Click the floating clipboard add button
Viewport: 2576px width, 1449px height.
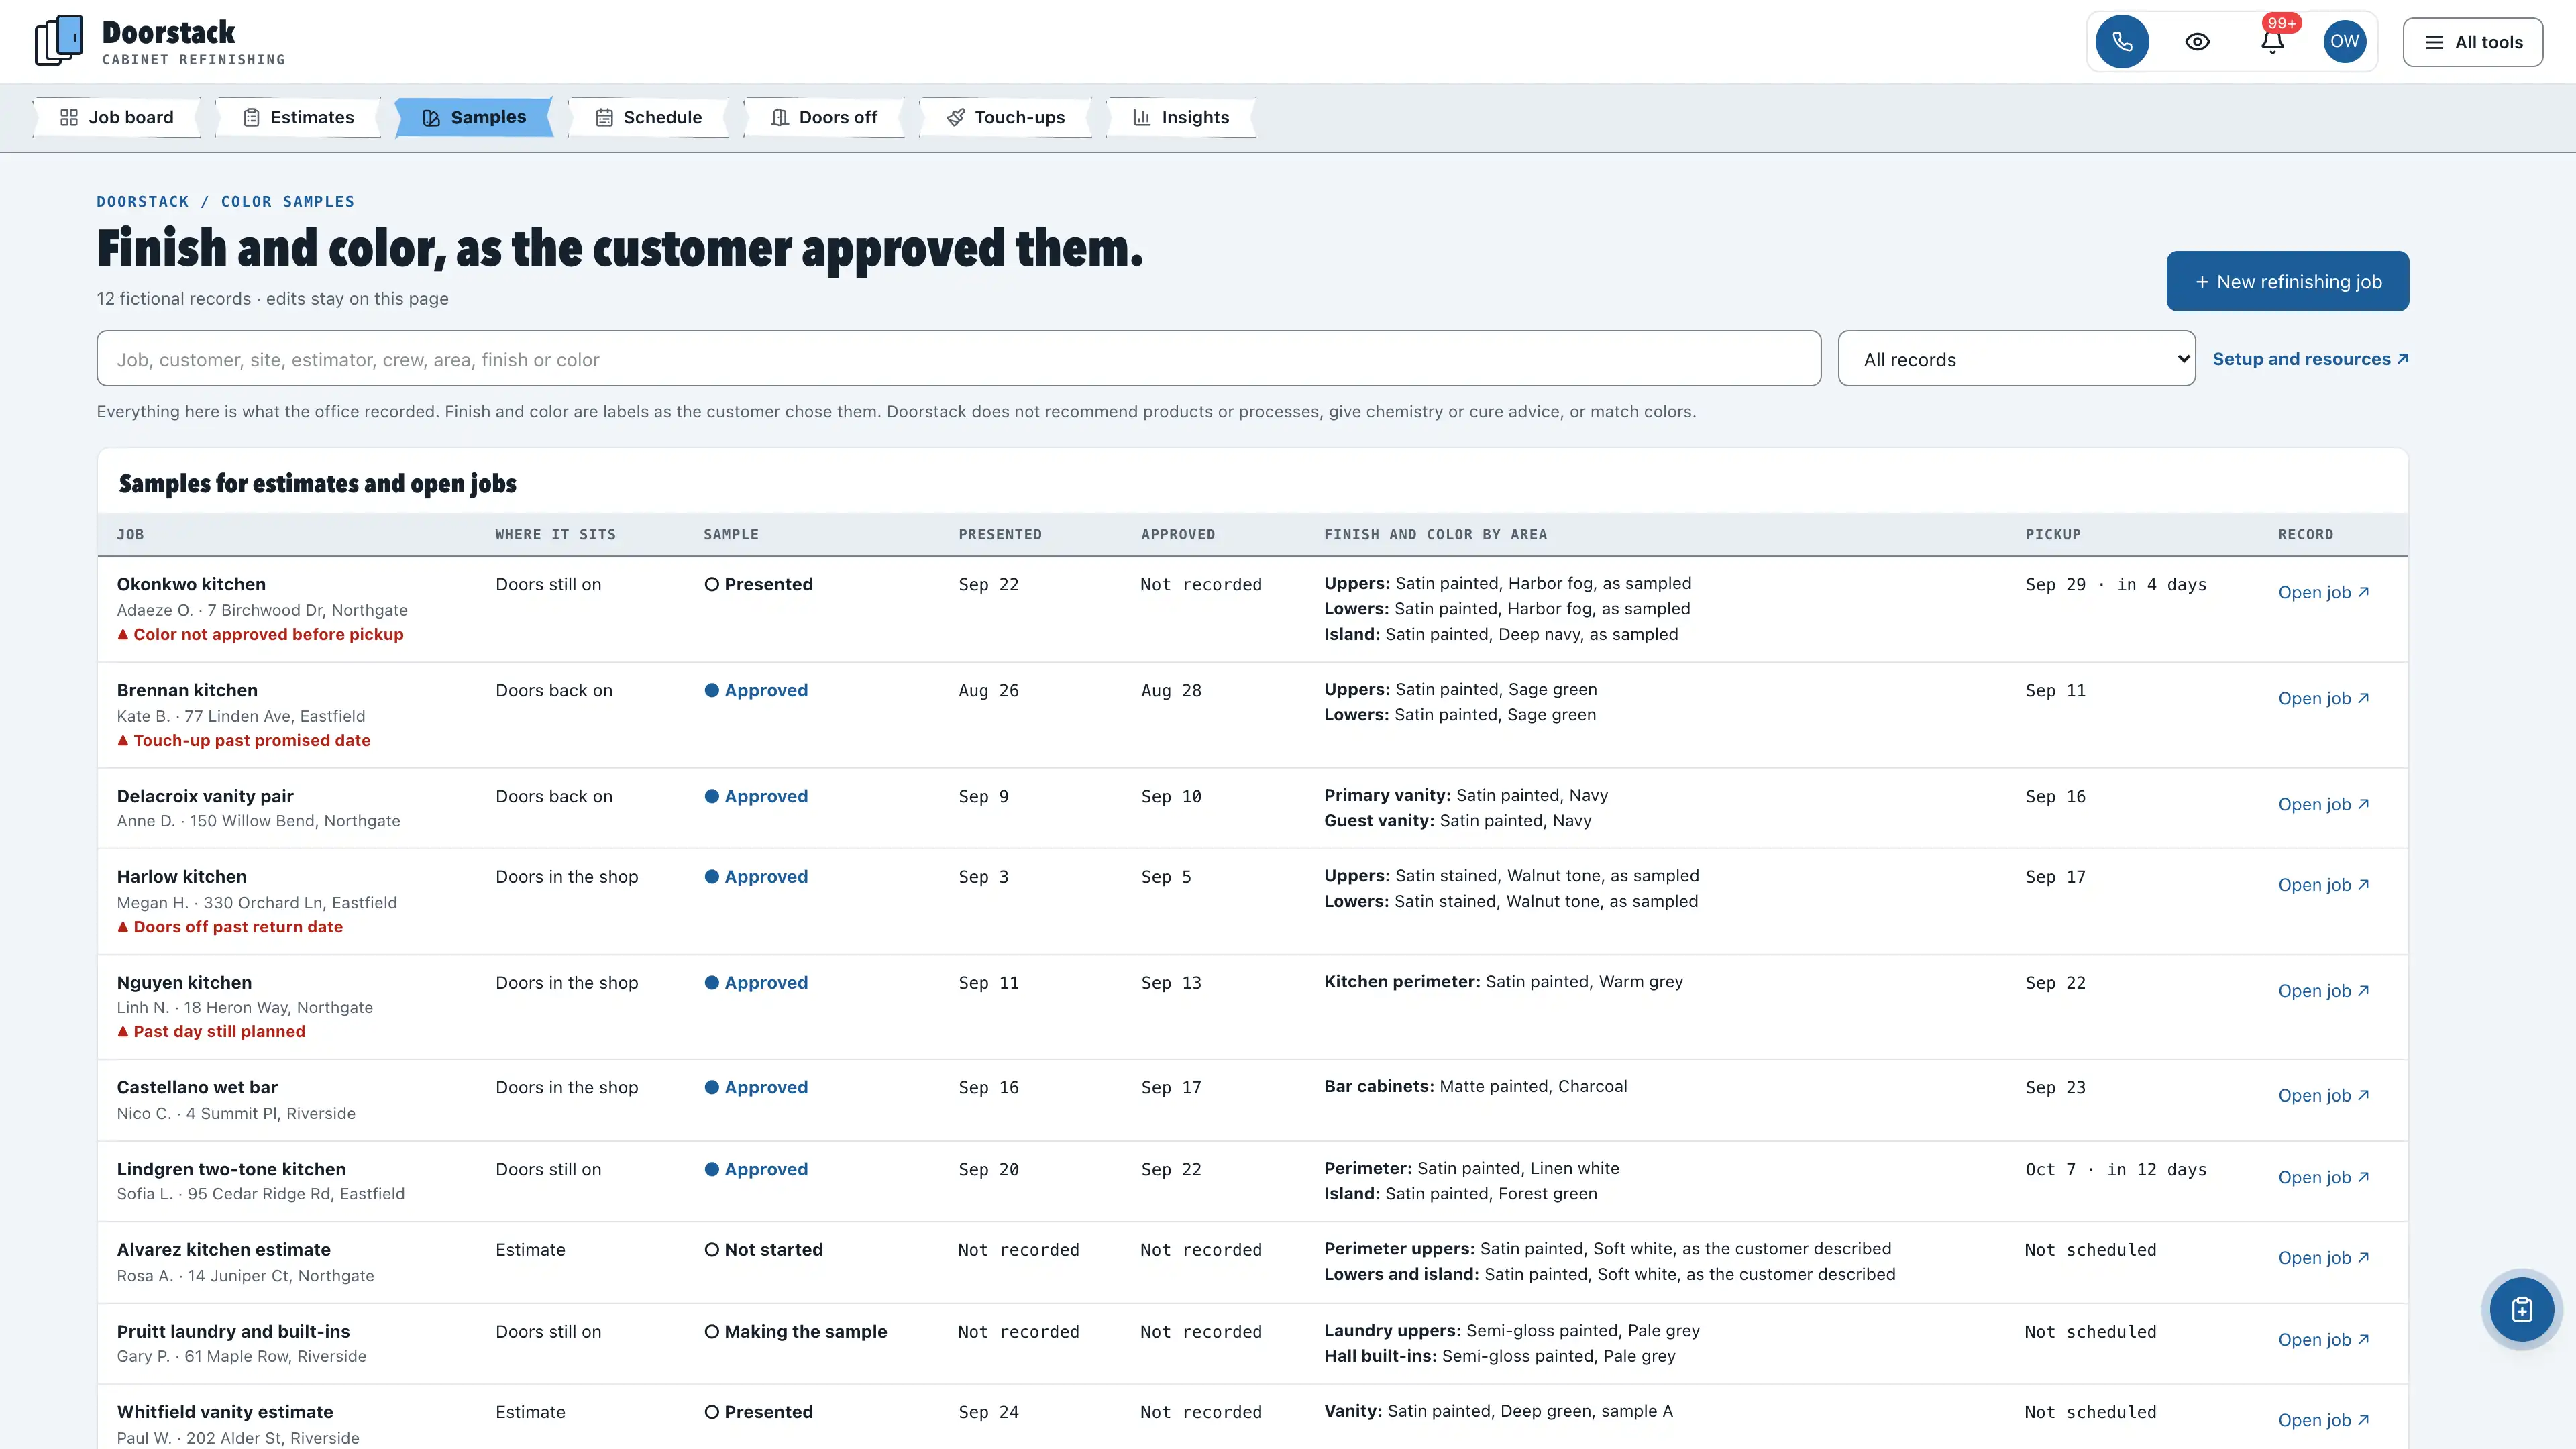[2521, 1309]
